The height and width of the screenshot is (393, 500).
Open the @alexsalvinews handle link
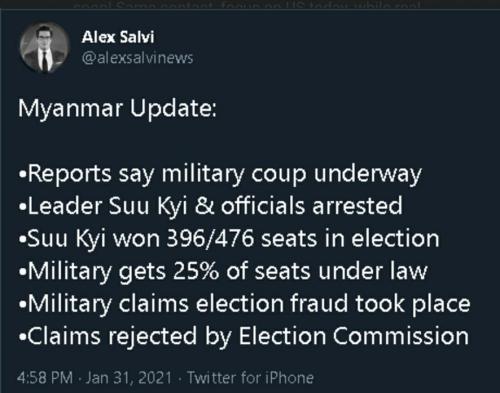(137, 58)
